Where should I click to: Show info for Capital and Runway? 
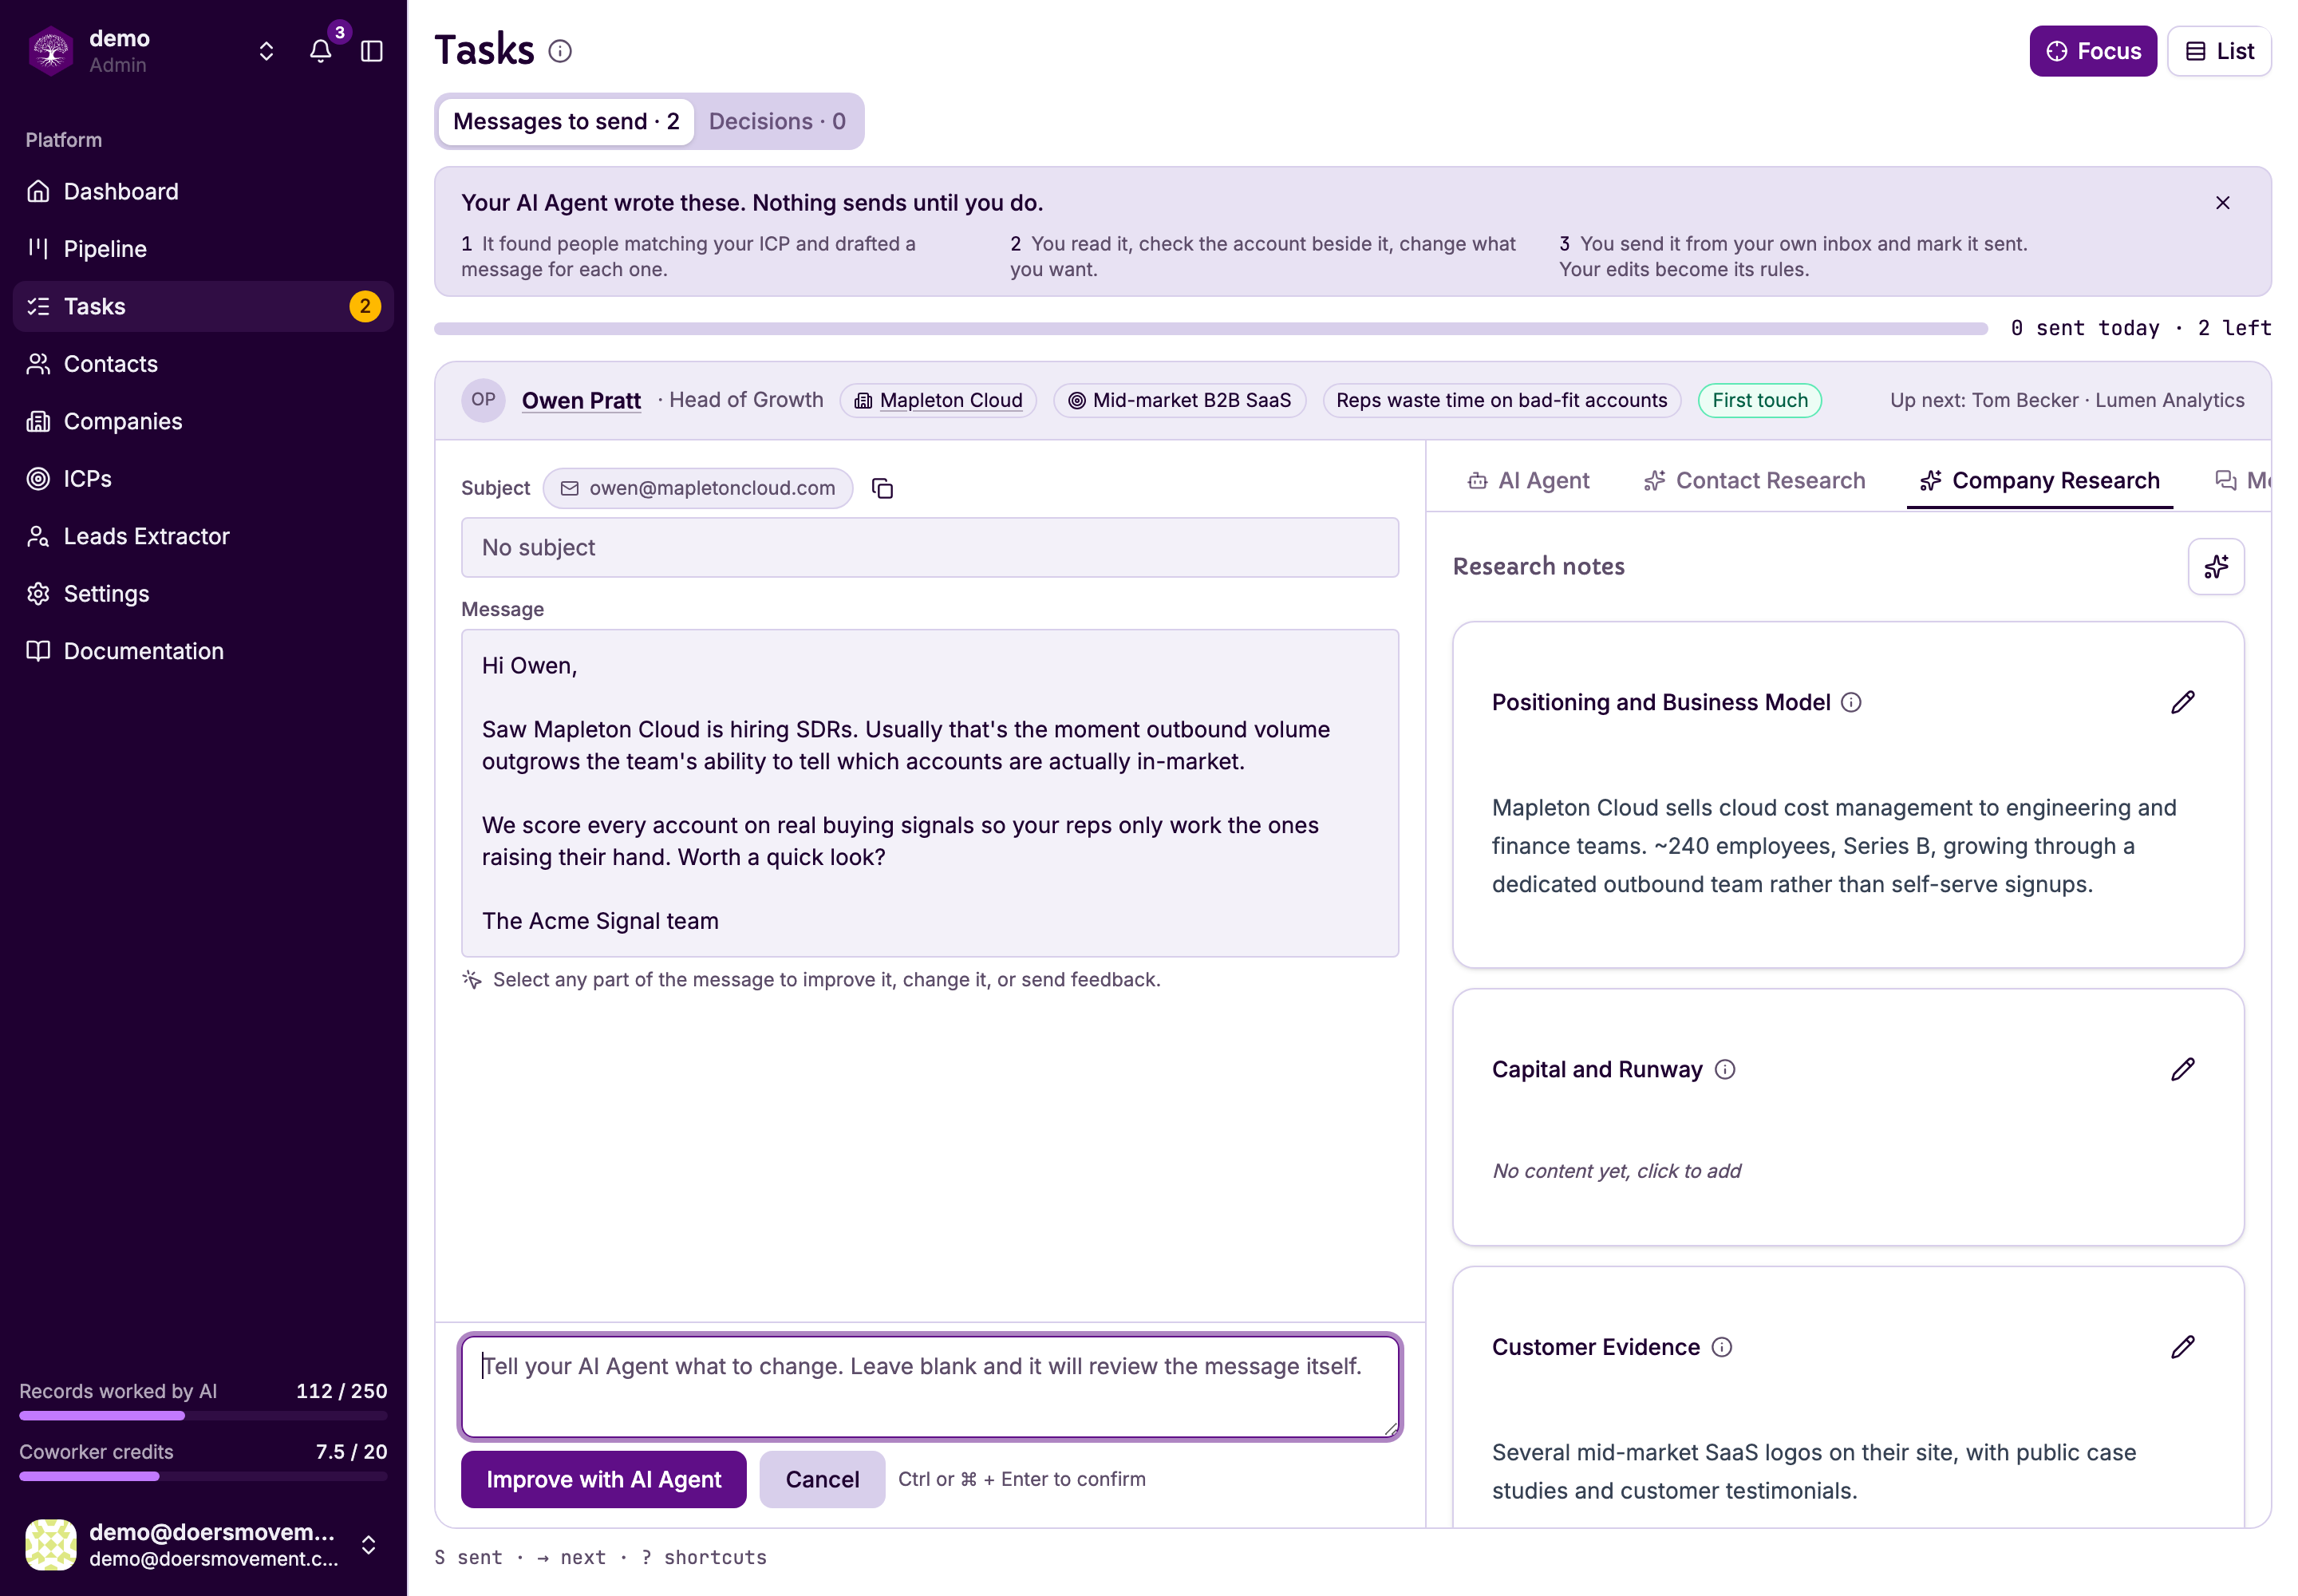pos(1725,1069)
